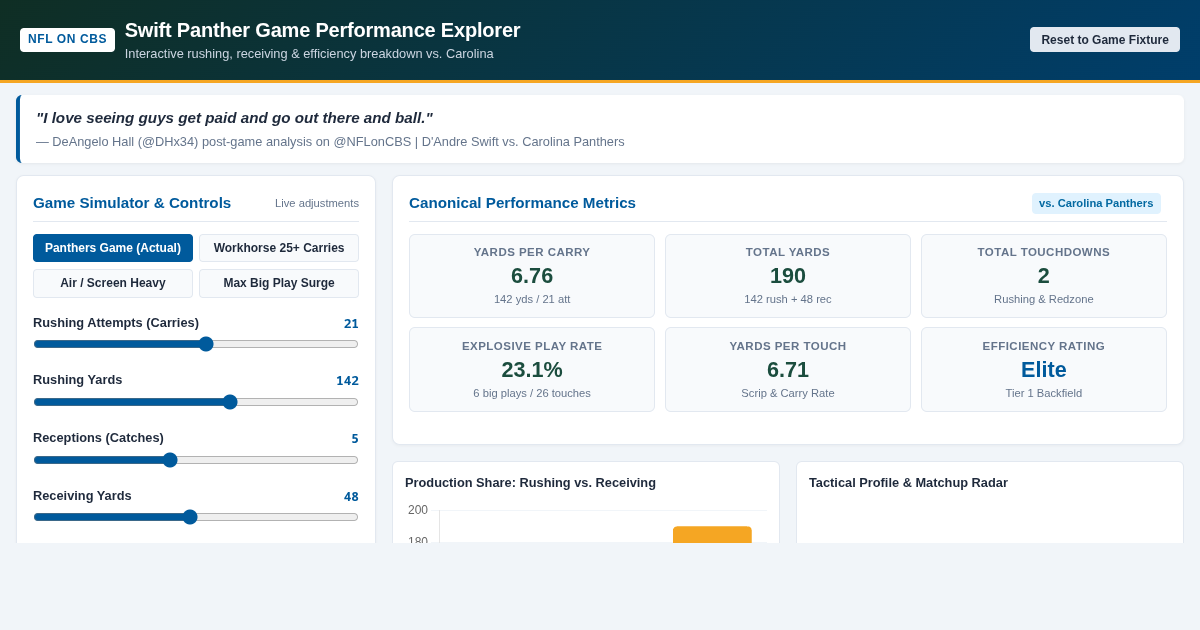Click the quote attribution with @NFLonCBS
Screen dimensions: 1200x630
click(x=330, y=142)
